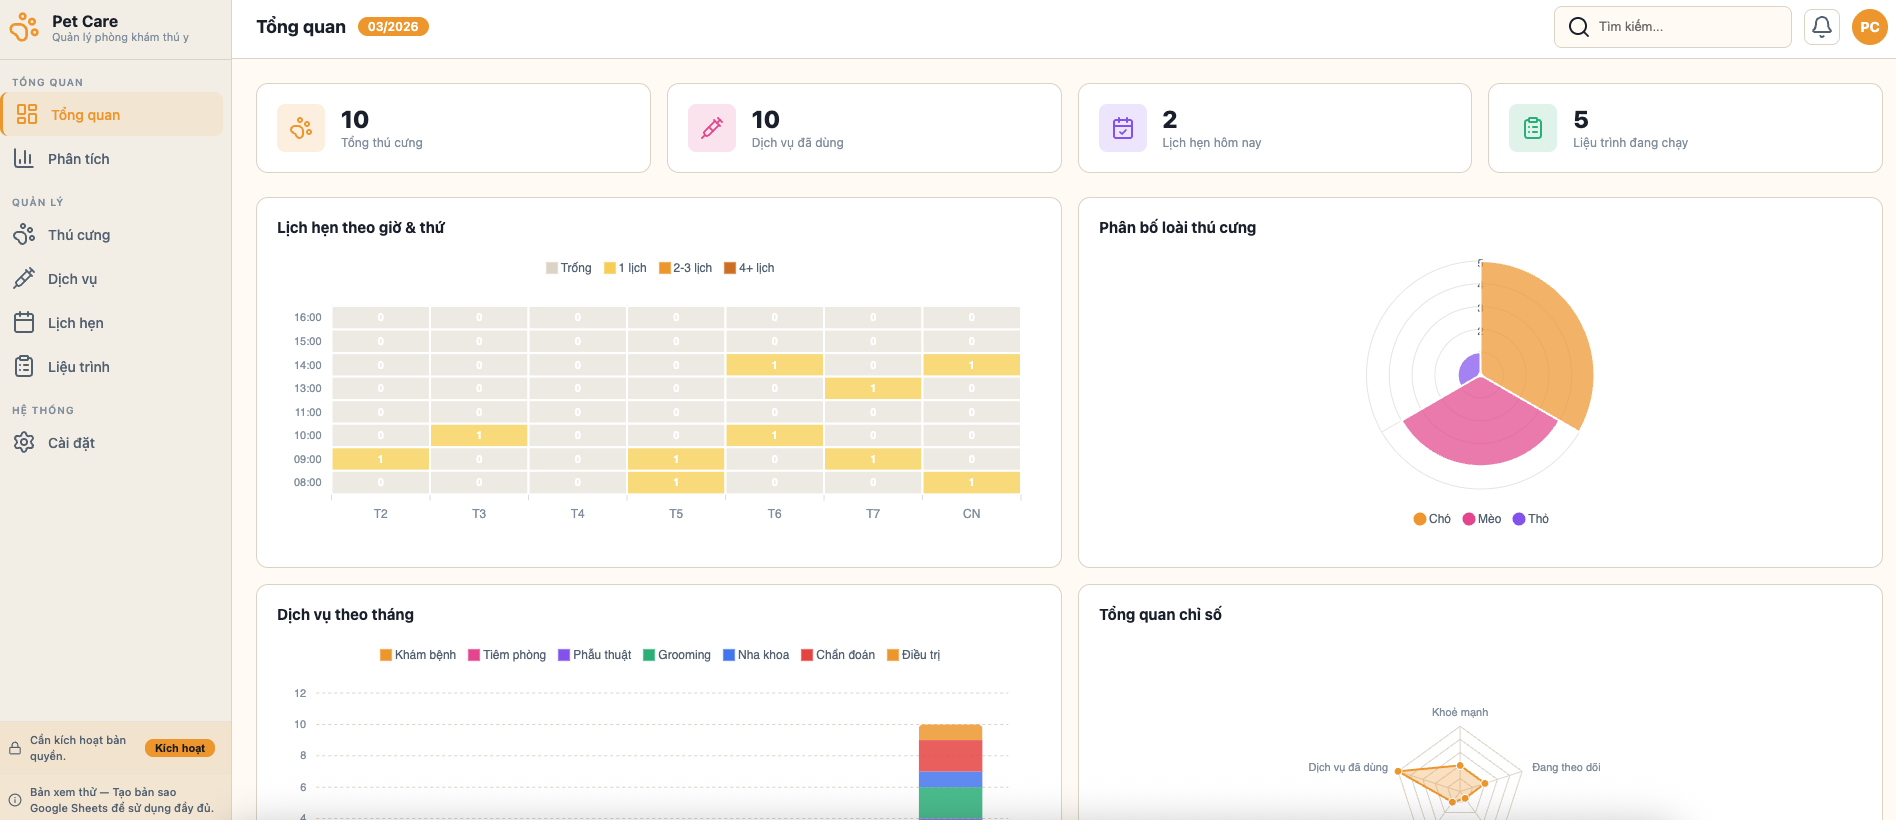The height and width of the screenshot is (820, 1896).
Task: Go to Lịch hẹn in sidebar
Action: 76,323
